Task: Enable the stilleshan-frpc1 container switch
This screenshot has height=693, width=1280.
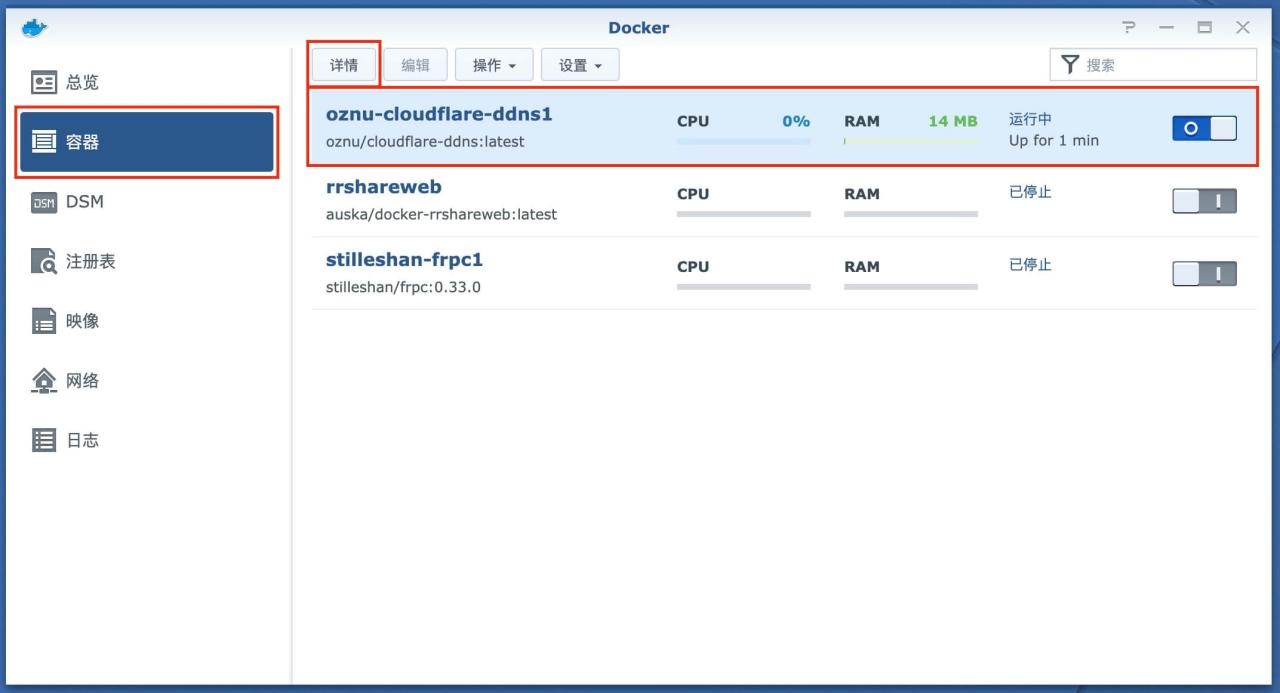Action: tap(1205, 274)
